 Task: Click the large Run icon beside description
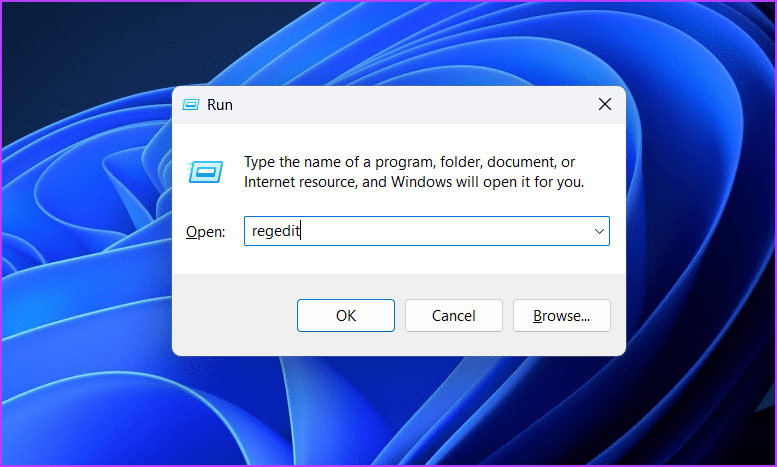click(205, 172)
